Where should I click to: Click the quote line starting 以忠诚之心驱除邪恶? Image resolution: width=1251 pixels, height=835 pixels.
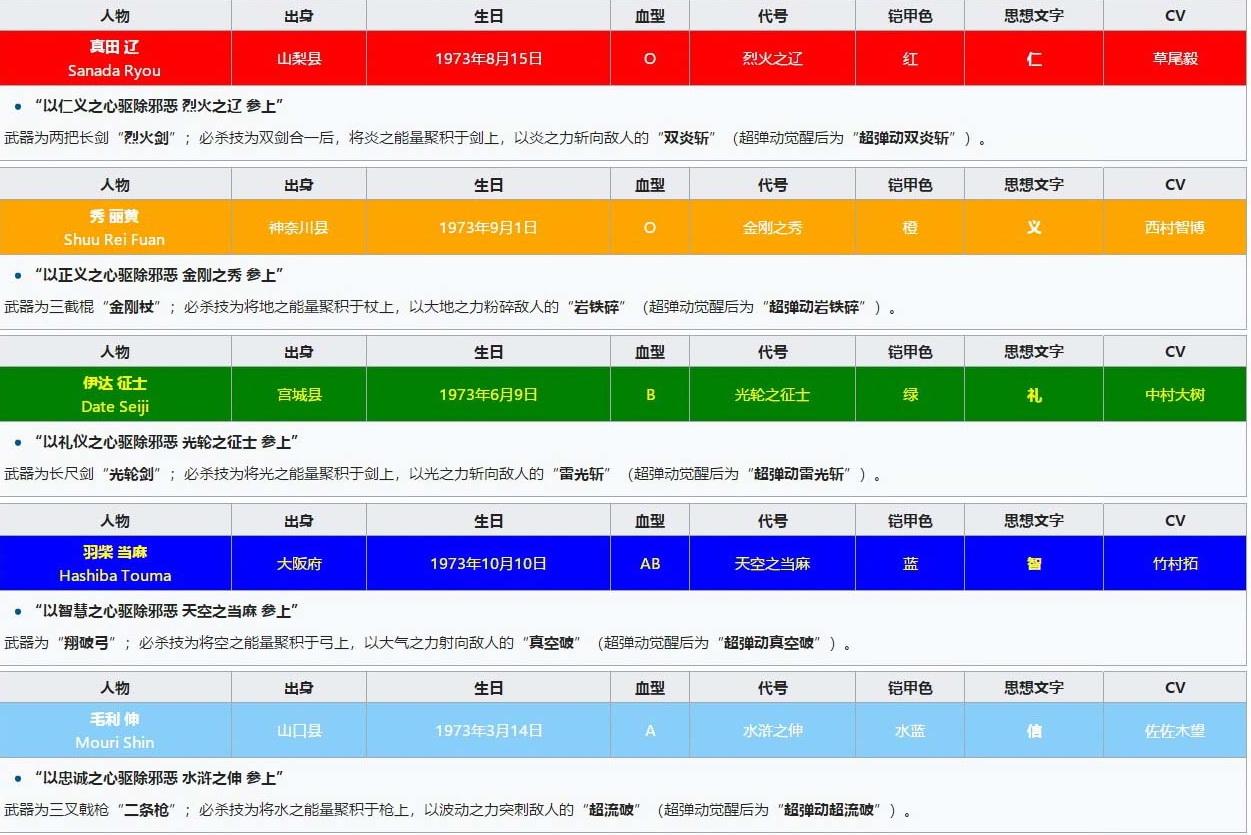(x=158, y=778)
